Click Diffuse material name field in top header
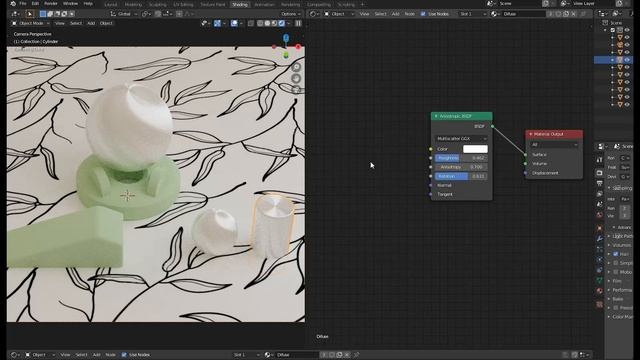The image size is (640, 360). [x=524, y=14]
